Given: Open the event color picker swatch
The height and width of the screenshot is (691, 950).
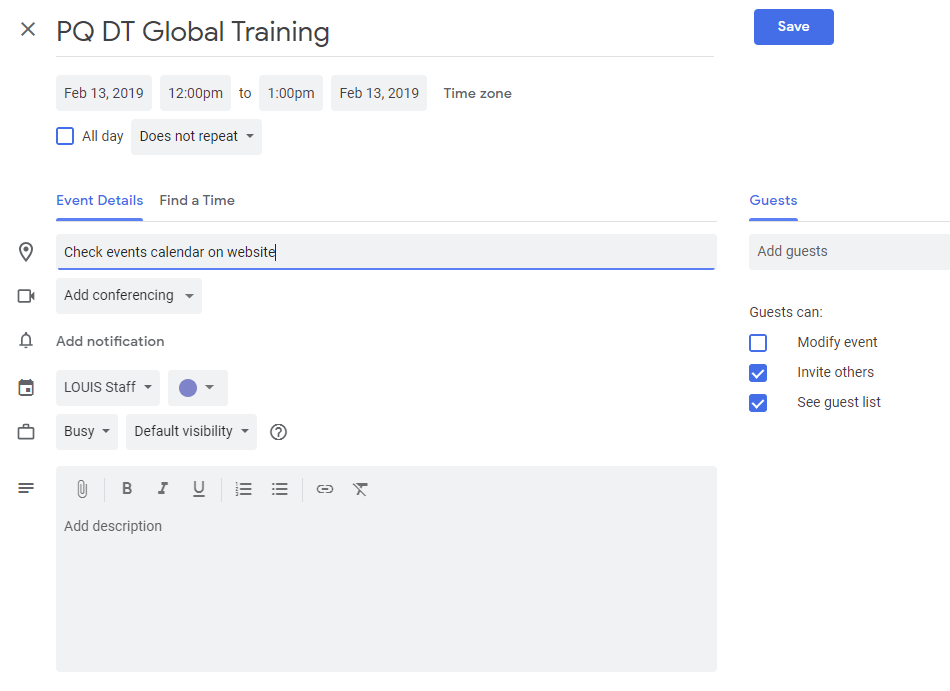Looking at the screenshot, I should tap(198, 388).
